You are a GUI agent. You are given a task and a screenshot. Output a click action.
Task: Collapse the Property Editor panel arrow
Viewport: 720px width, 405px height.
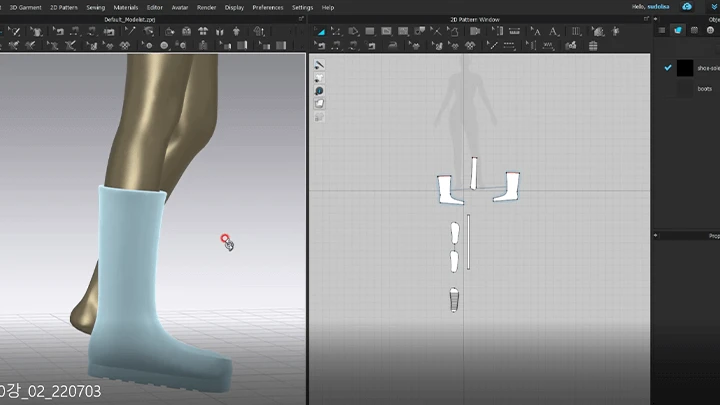(x=656, y=235)
